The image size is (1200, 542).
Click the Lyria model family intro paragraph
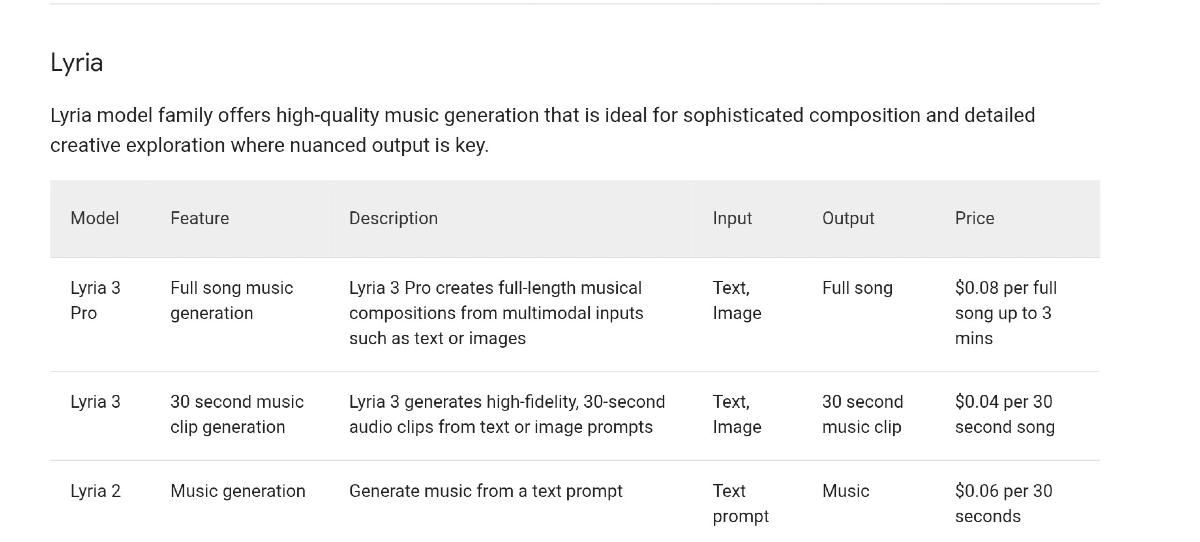[542, 130]
